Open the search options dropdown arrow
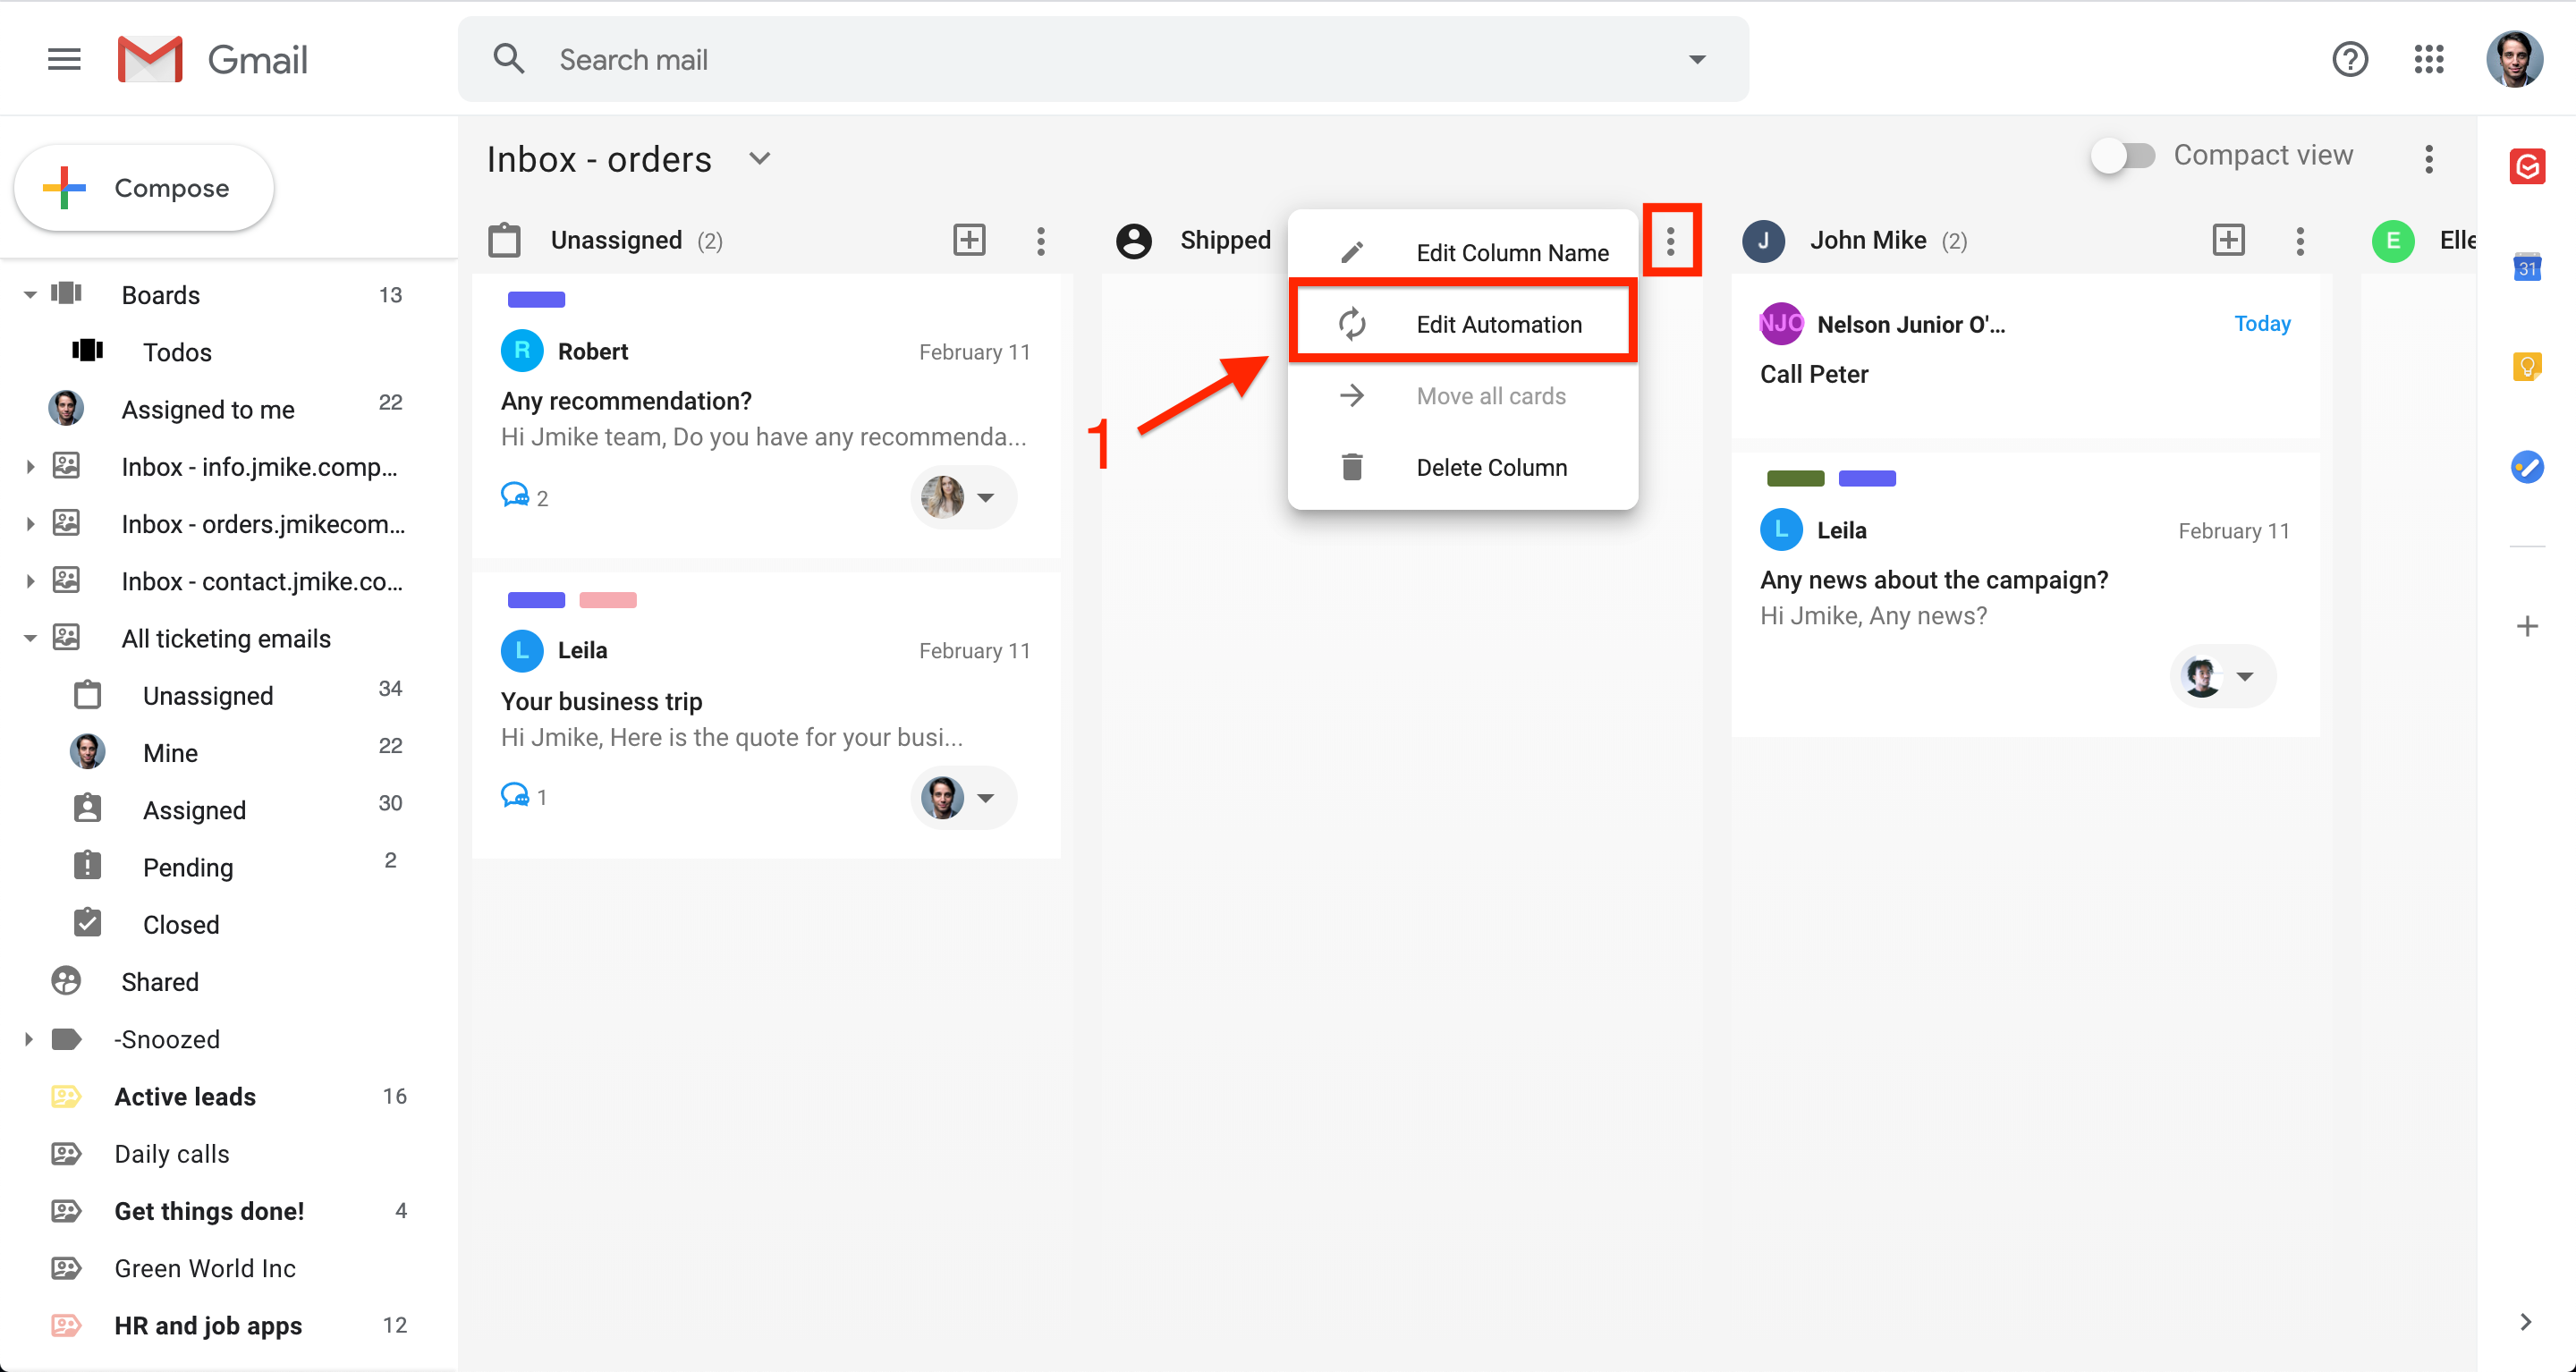 (1697, 60)
